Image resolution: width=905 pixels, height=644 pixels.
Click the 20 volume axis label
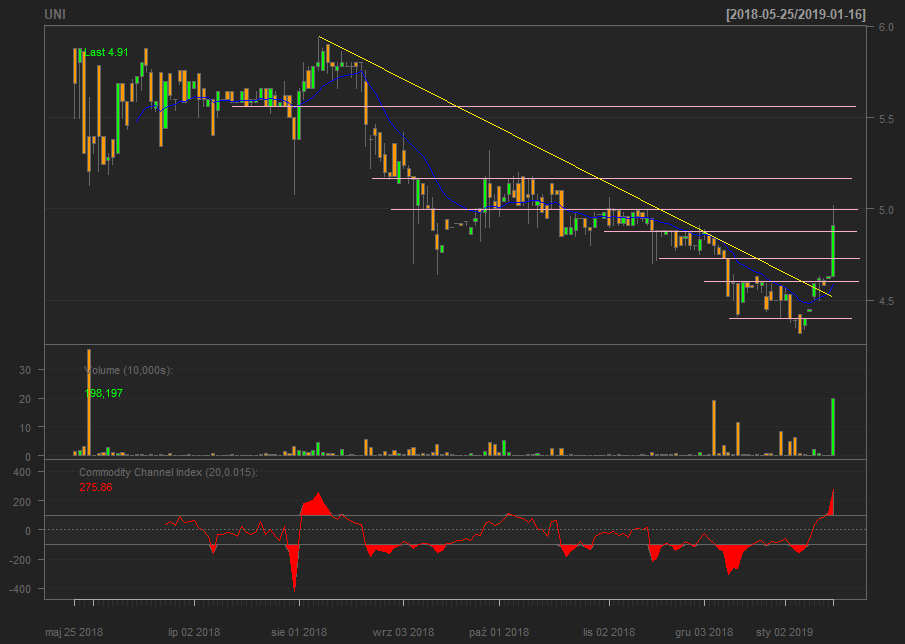25,399
